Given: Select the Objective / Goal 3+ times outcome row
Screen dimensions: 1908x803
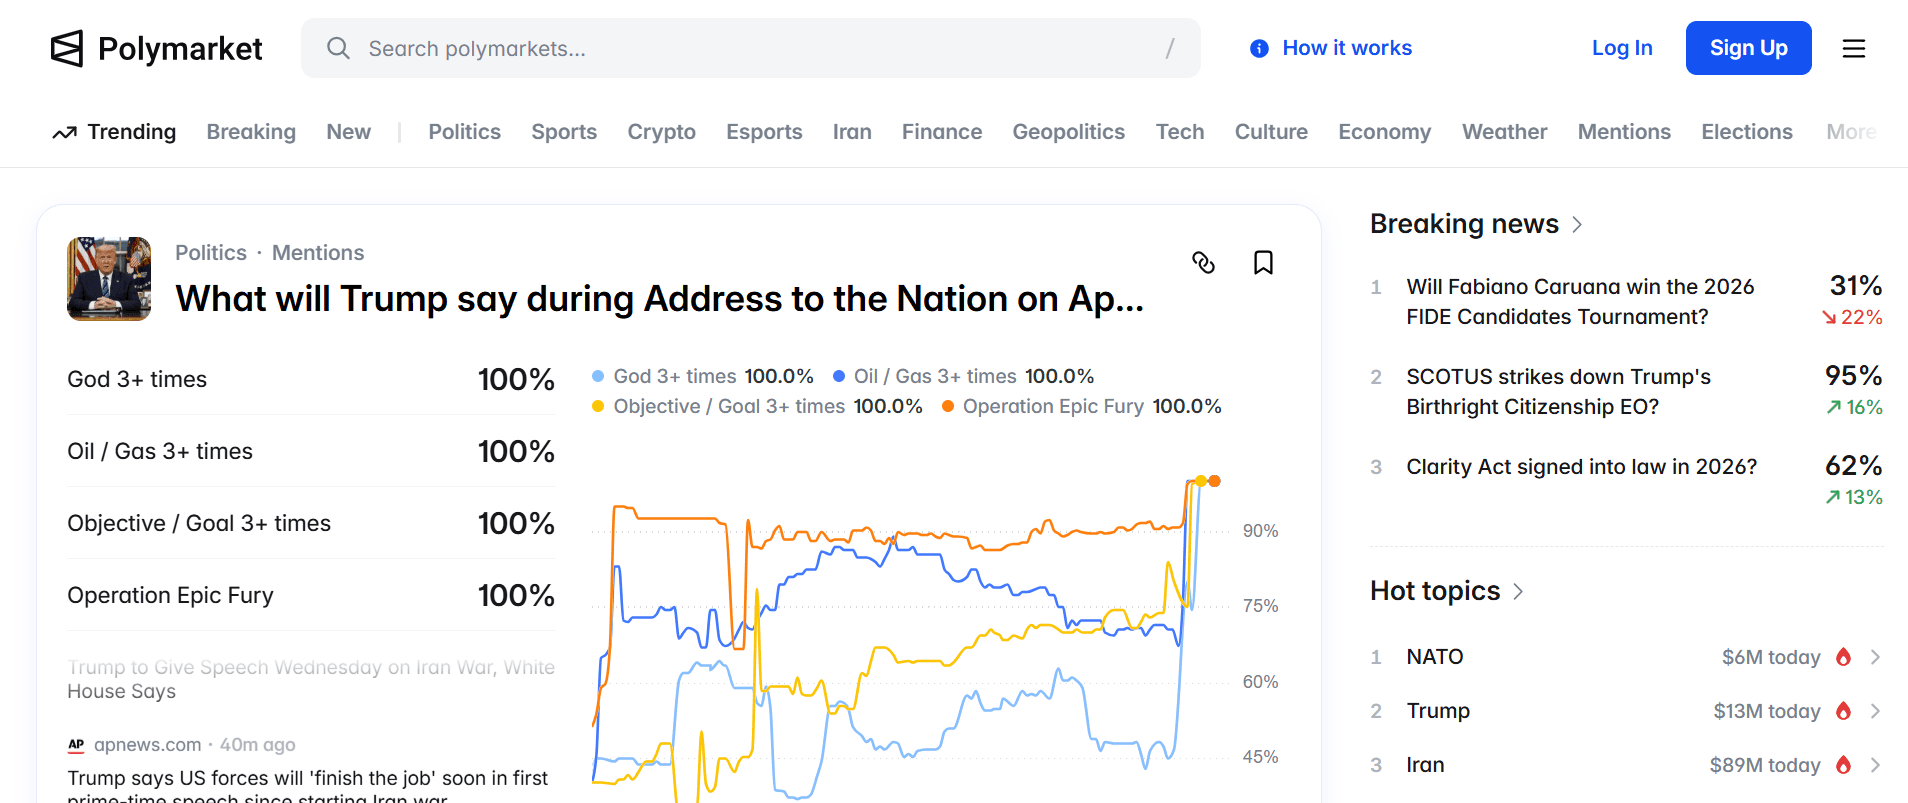Looking at the screenshot, I should pos(311,523).
